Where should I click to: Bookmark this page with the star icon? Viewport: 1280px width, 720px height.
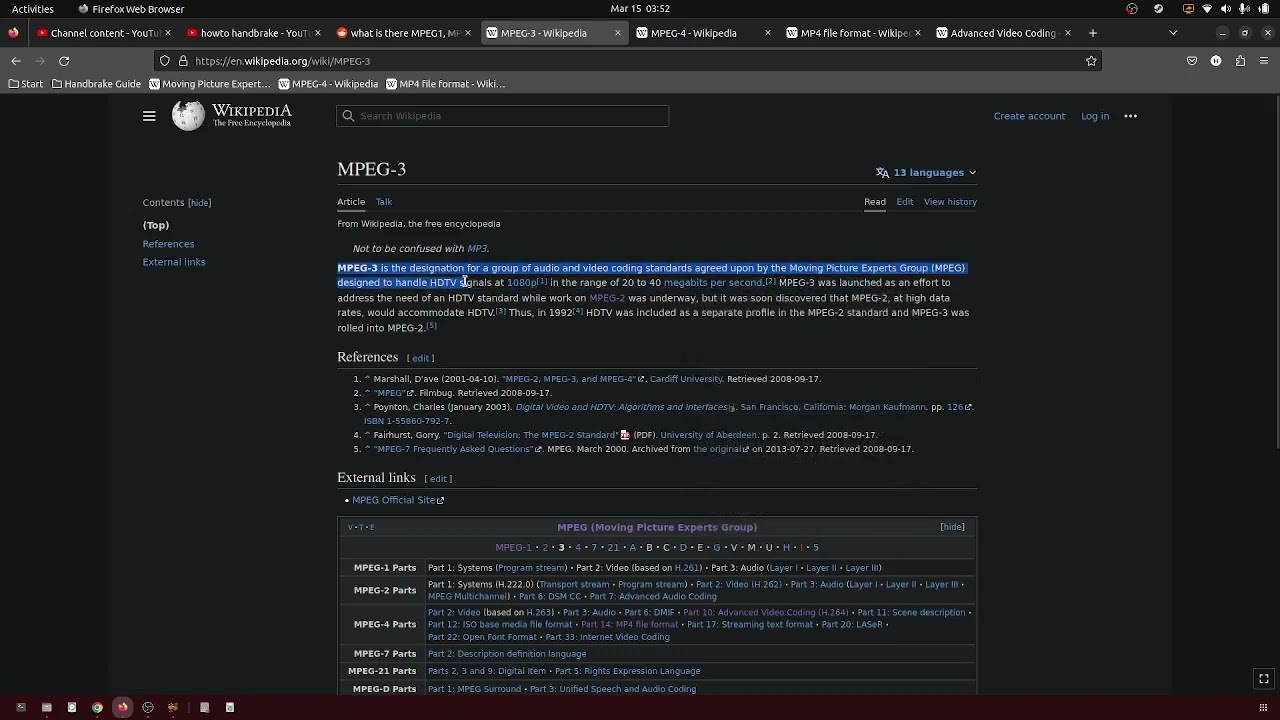1091,61
